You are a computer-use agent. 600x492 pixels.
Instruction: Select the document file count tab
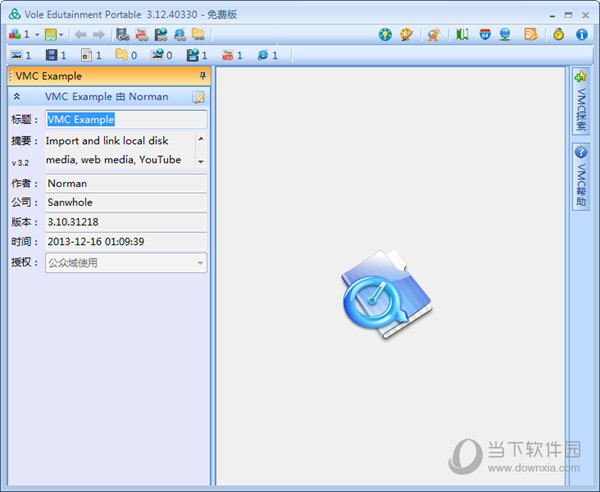coord(91,55)
